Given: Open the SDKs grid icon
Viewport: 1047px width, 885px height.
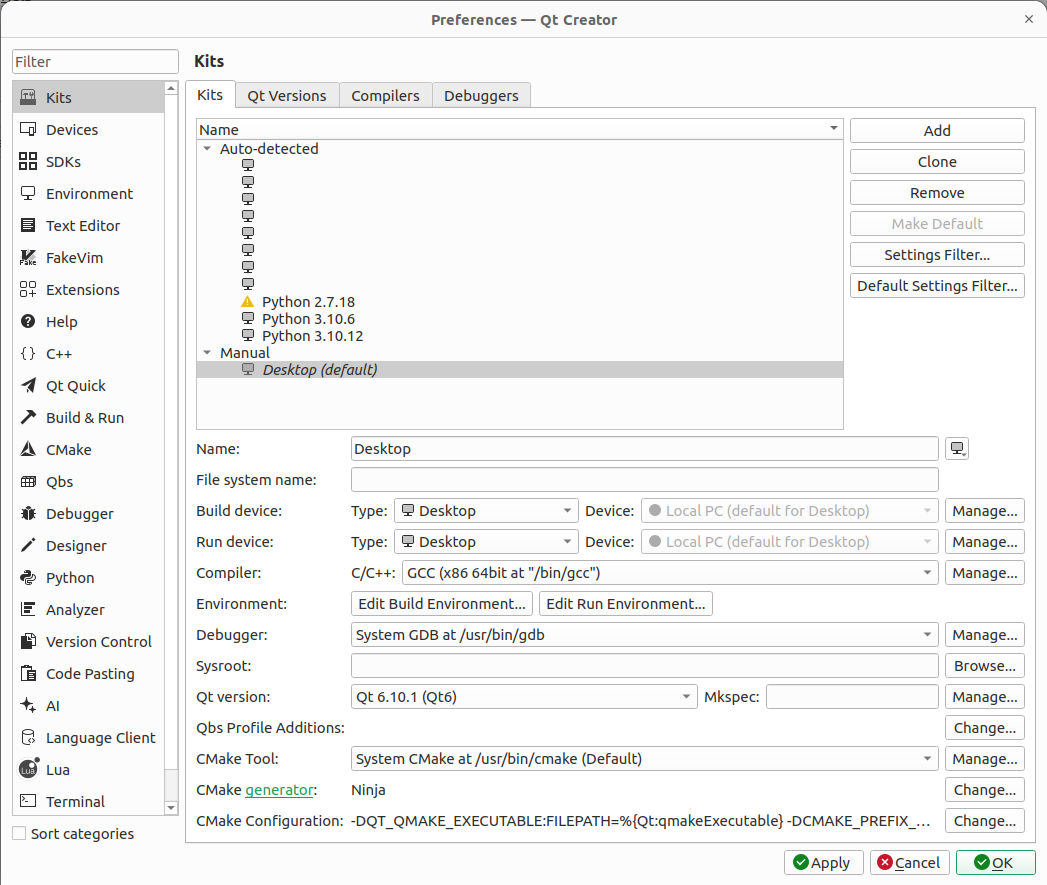Looking at the screenshot, I should [x=28, y=162].
